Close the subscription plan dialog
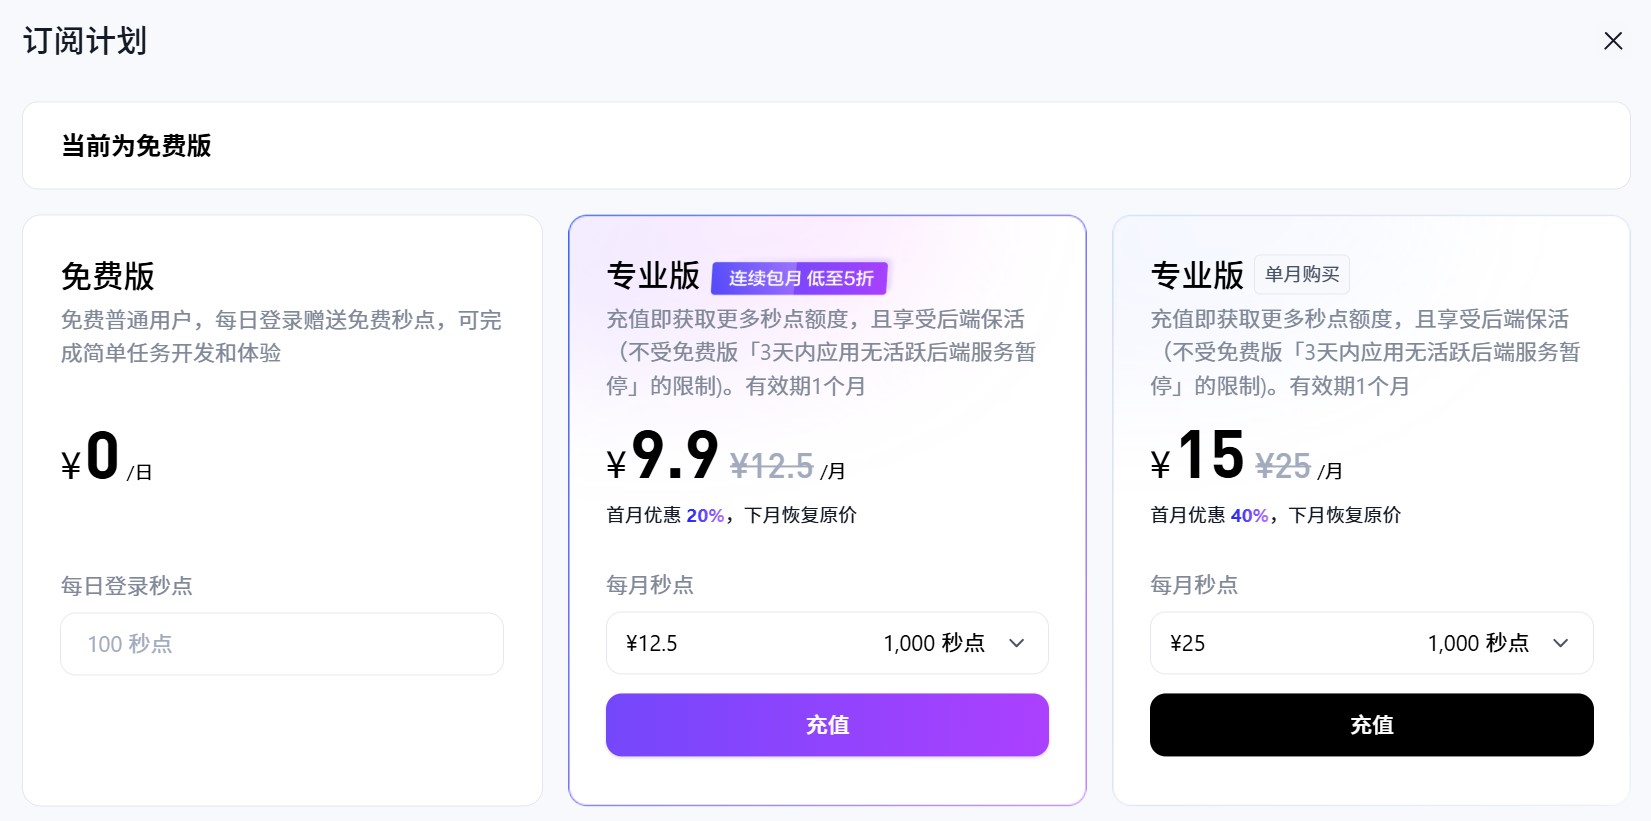Screen dimensions: 1651x821 click(1613, 41)
